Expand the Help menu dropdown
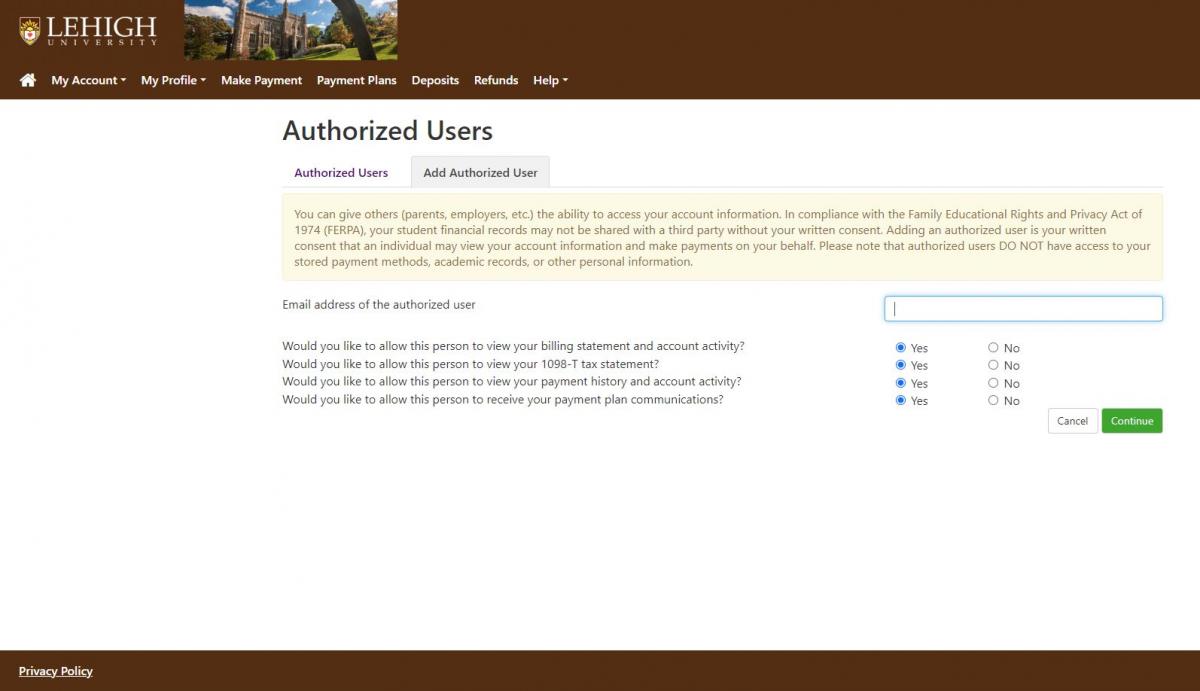The width and height of the screenshot is (1200, 691). (x=550, y=80)
